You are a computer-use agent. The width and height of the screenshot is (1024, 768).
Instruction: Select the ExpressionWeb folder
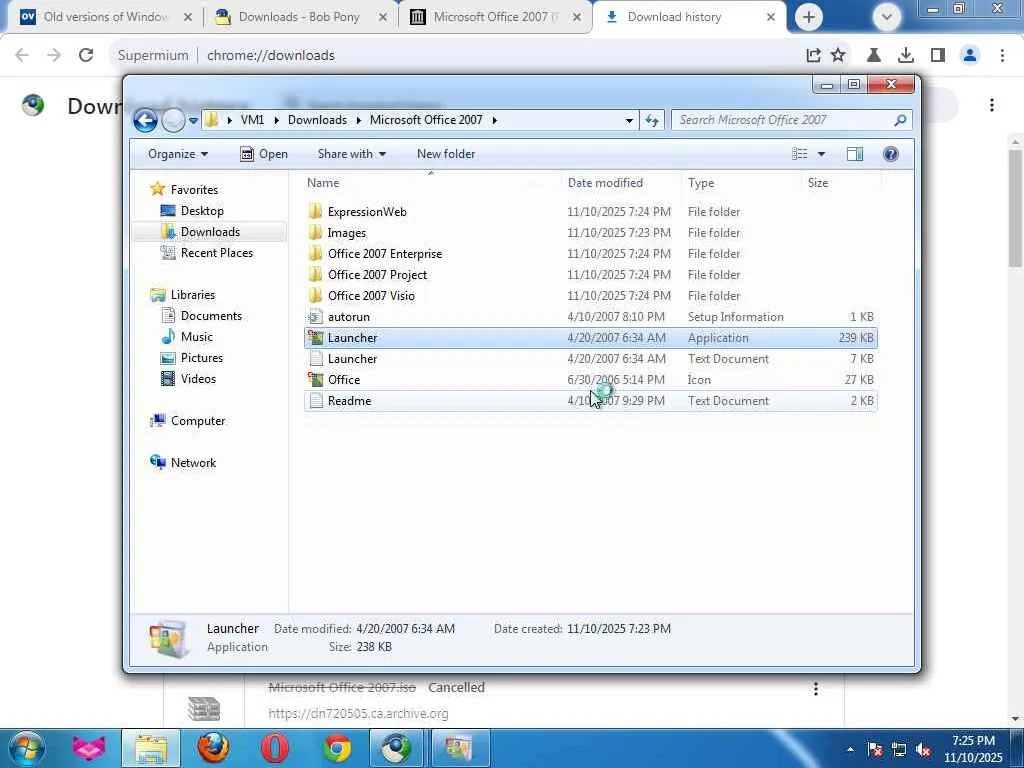[590, 212]
